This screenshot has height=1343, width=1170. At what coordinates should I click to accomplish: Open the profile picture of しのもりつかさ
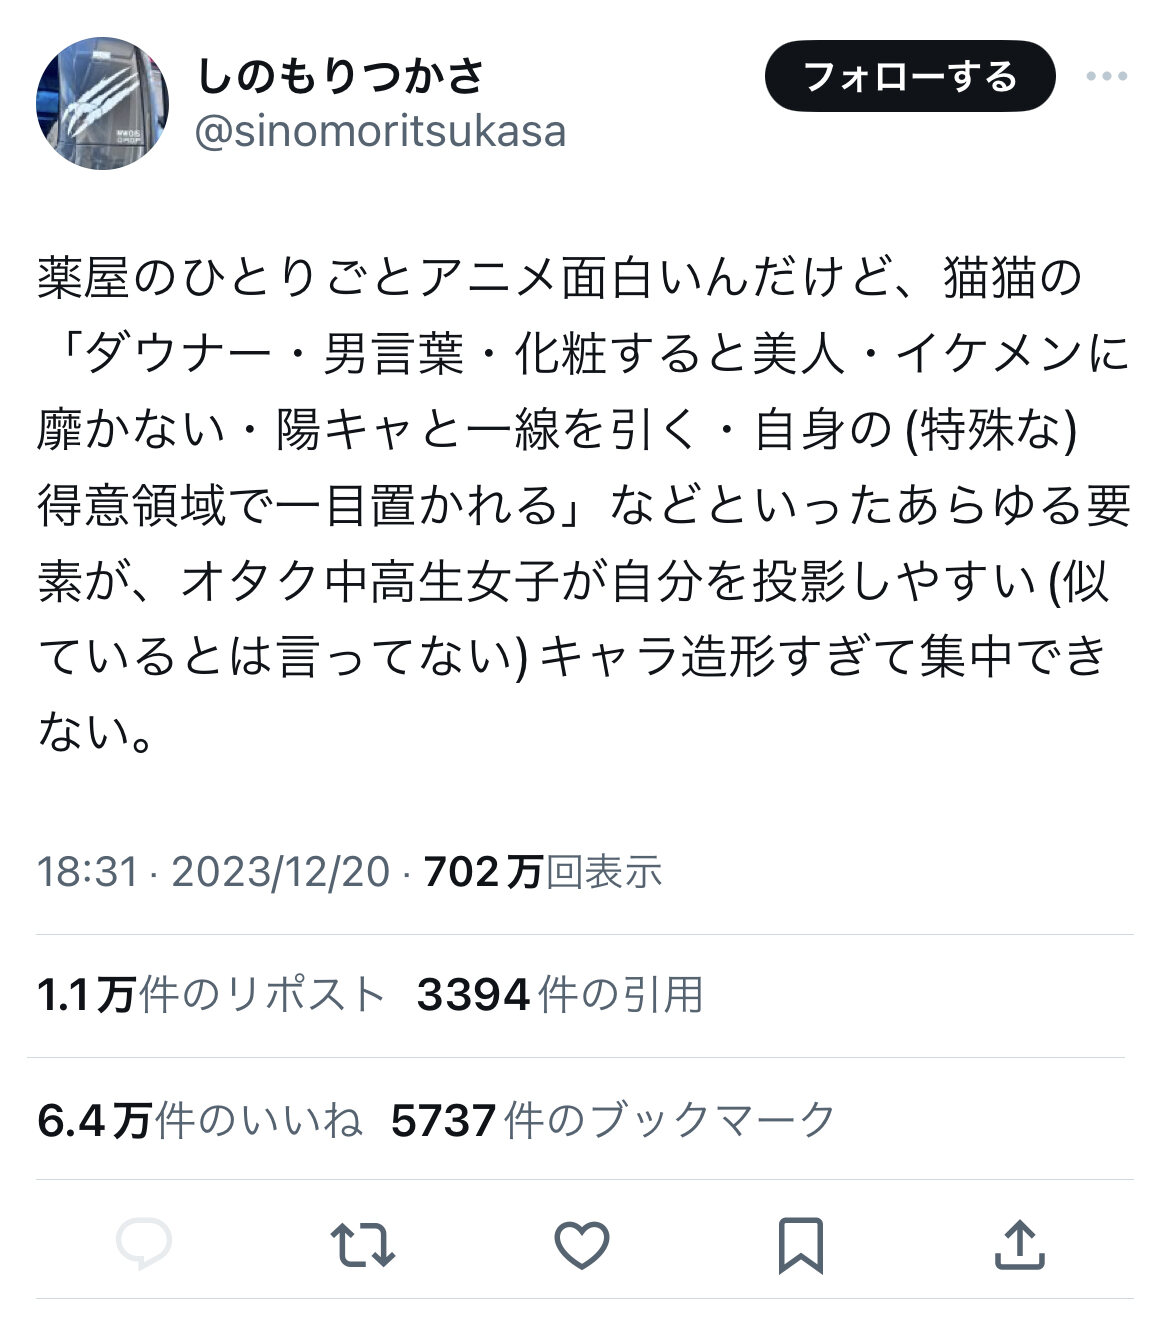click(x=102, y=103)
